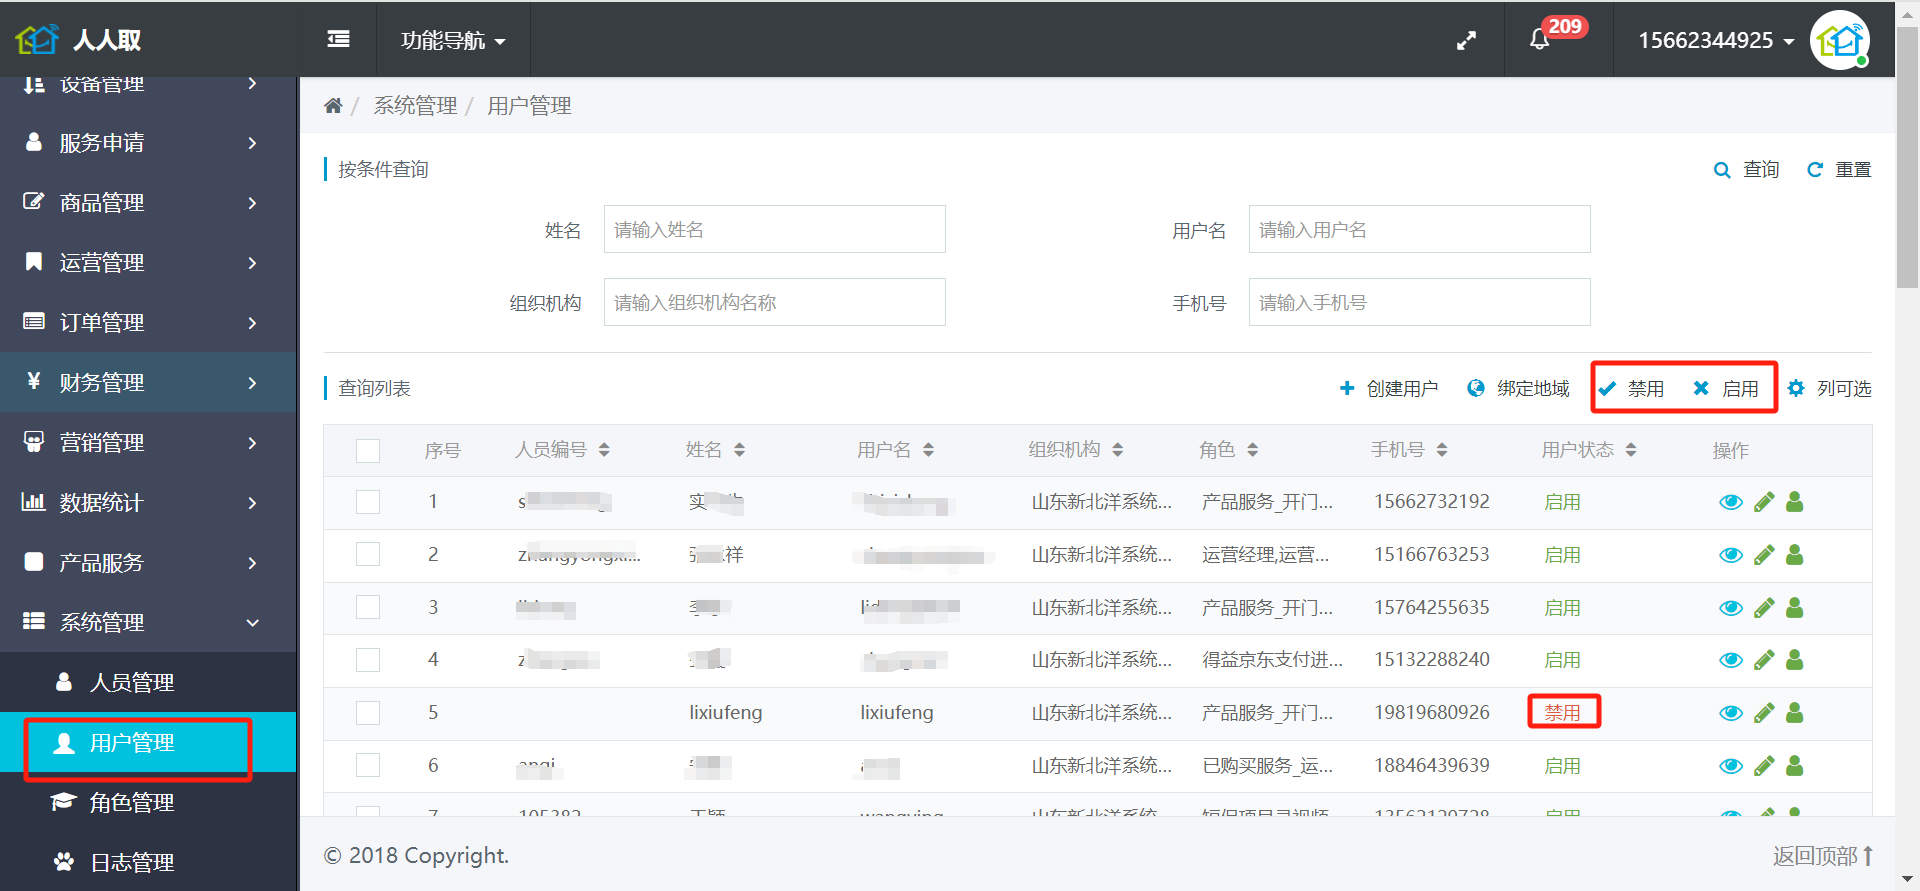Click 创建用户 create user button
Image resolution: width=1920 pixels, height=891 pixels.
click(x=1389, y=388)
